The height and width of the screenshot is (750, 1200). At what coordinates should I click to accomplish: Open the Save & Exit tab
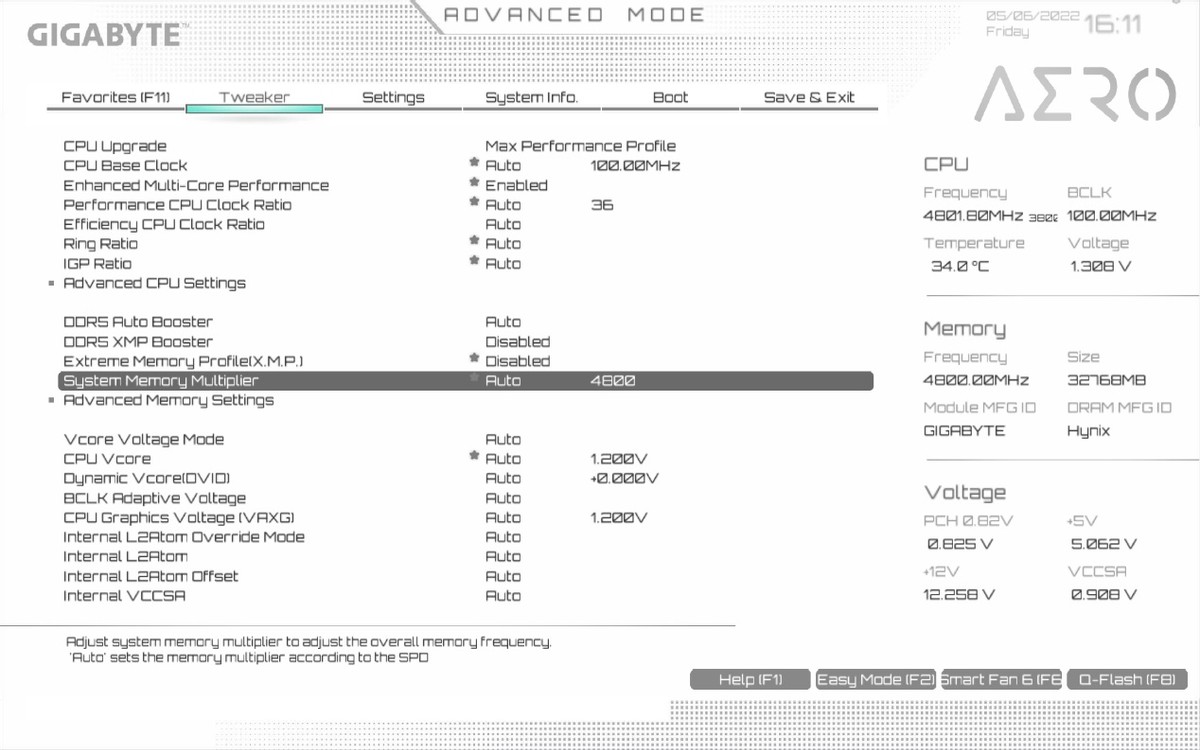[x=809, y=97]
